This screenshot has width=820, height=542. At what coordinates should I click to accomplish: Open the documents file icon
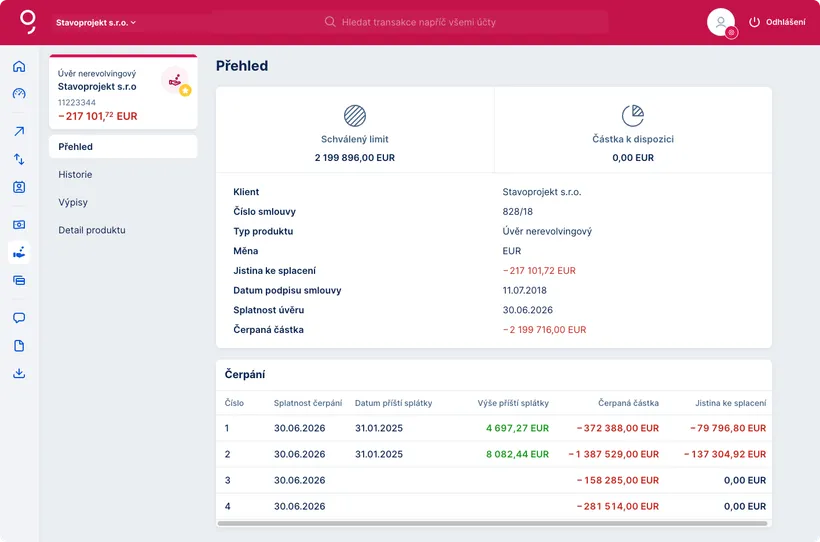[19, 346]
